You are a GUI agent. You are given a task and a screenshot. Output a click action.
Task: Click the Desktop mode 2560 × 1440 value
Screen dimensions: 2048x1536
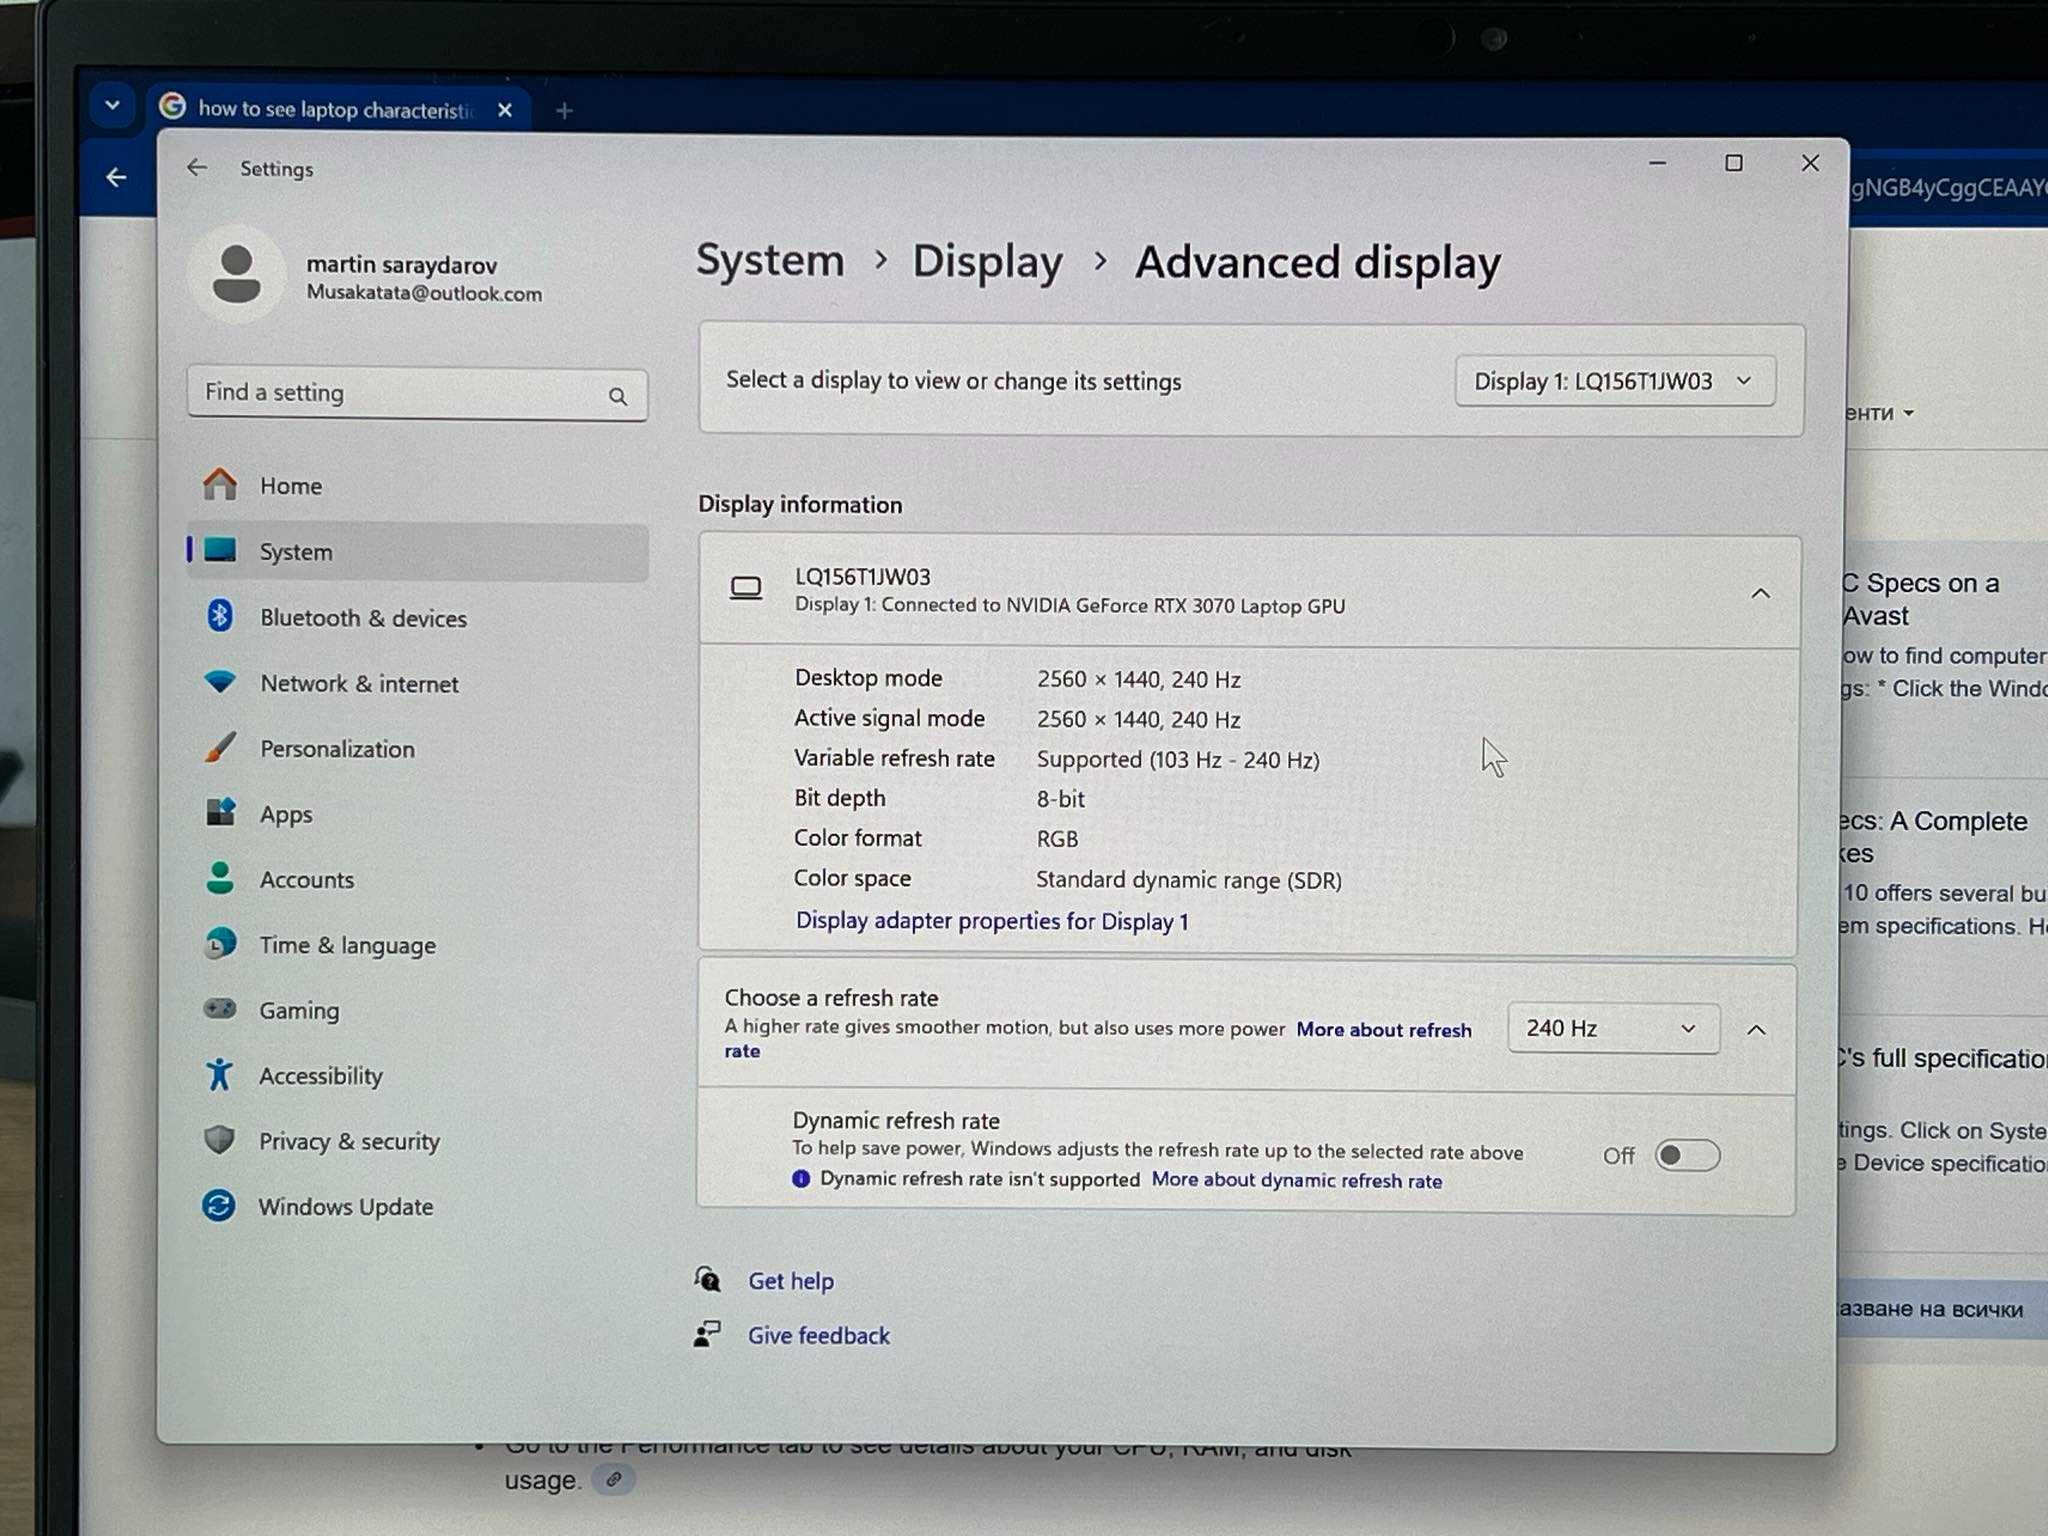[x=1139, y=680]
